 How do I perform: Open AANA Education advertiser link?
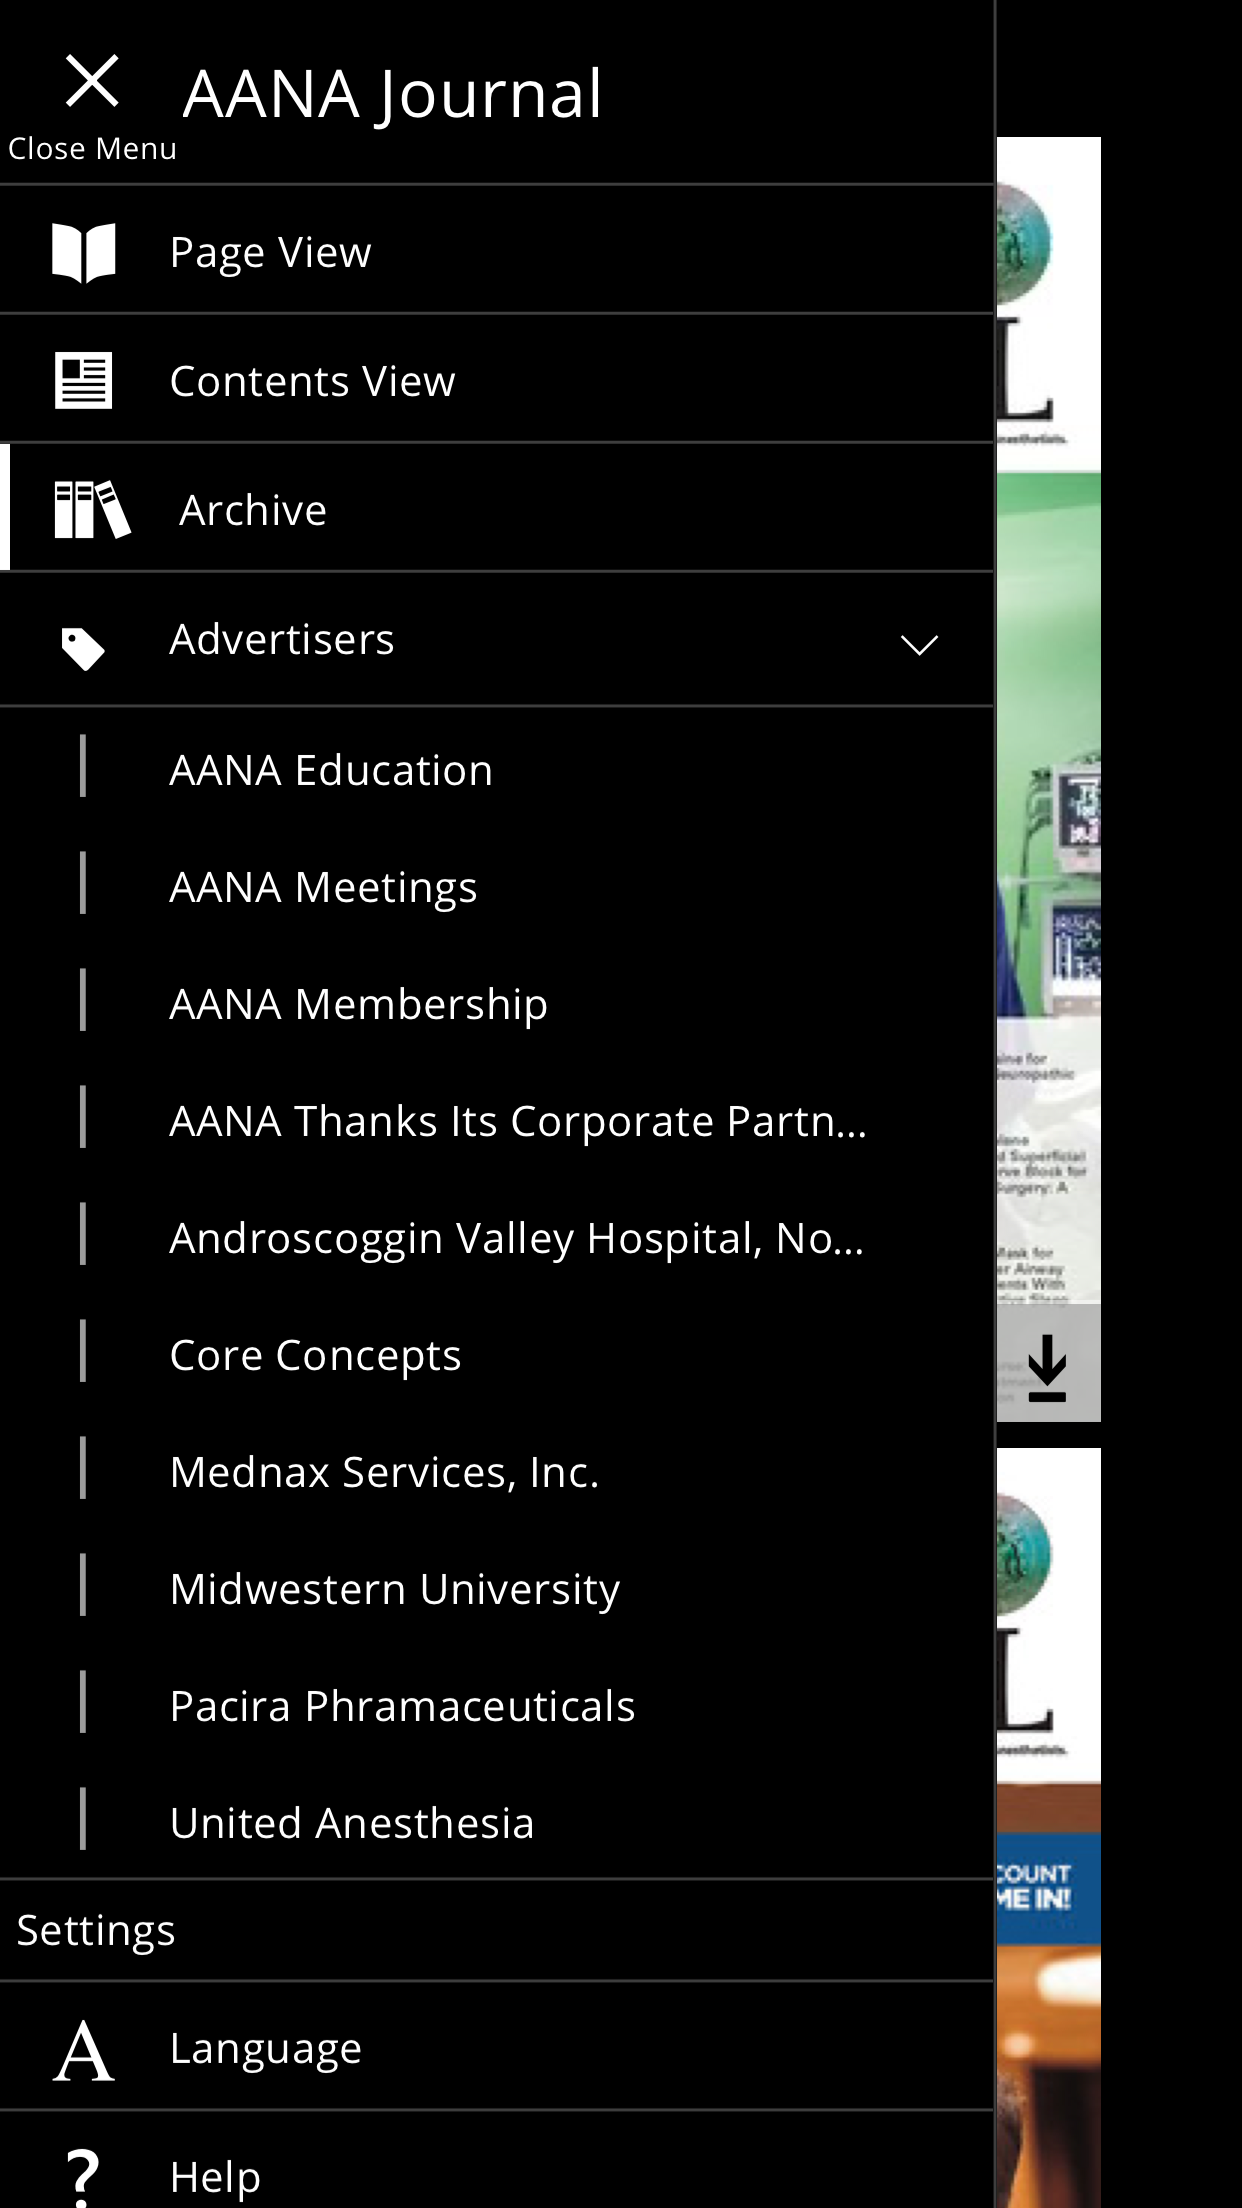pyautogui.click(x=331, y=770)
